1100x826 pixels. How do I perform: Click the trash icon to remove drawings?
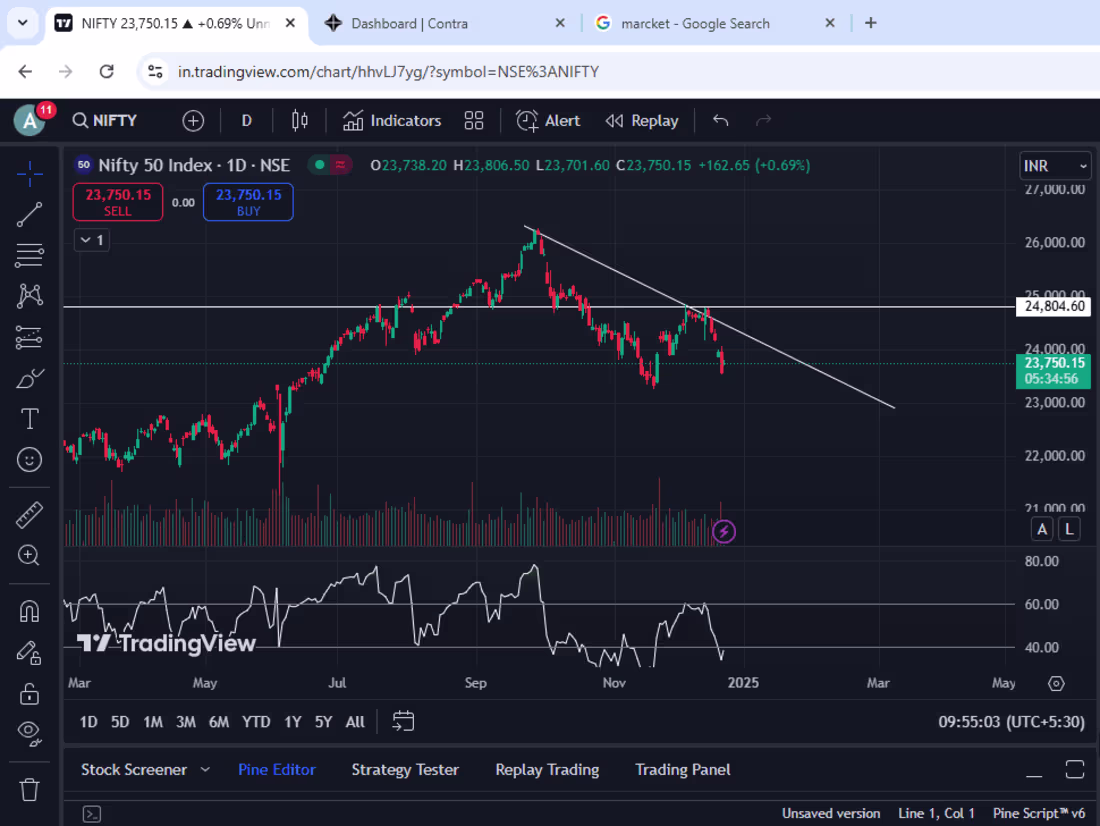(29, 789)
